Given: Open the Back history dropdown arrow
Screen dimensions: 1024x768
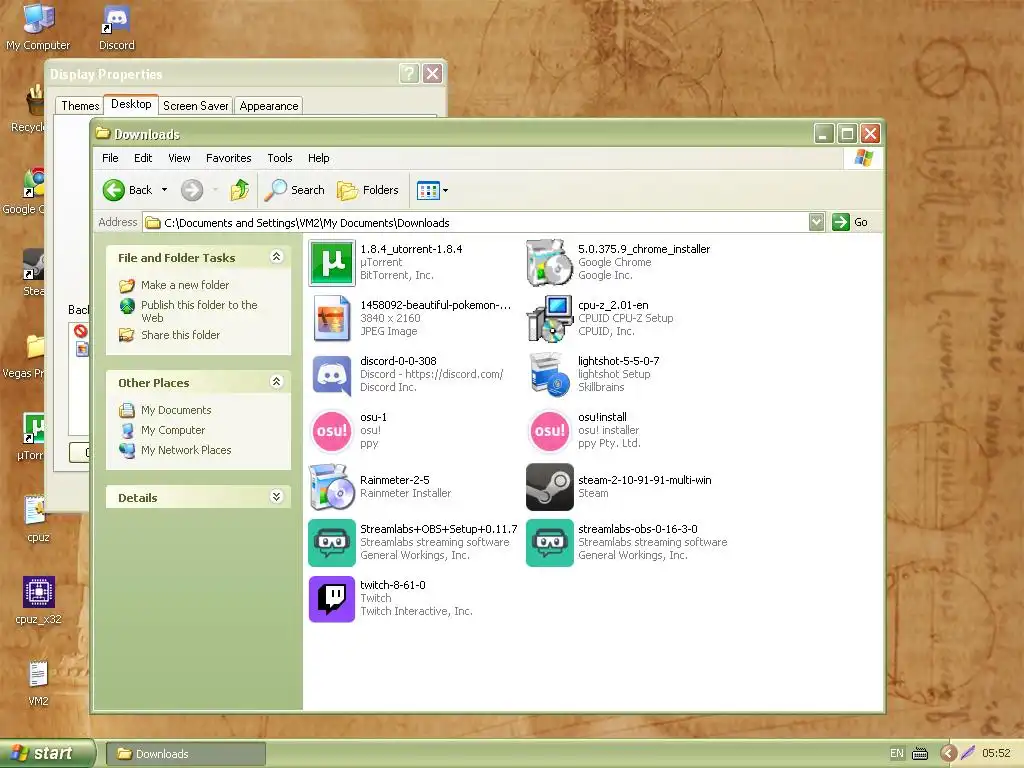Looking at the screenshot, I should pos(165,190).
